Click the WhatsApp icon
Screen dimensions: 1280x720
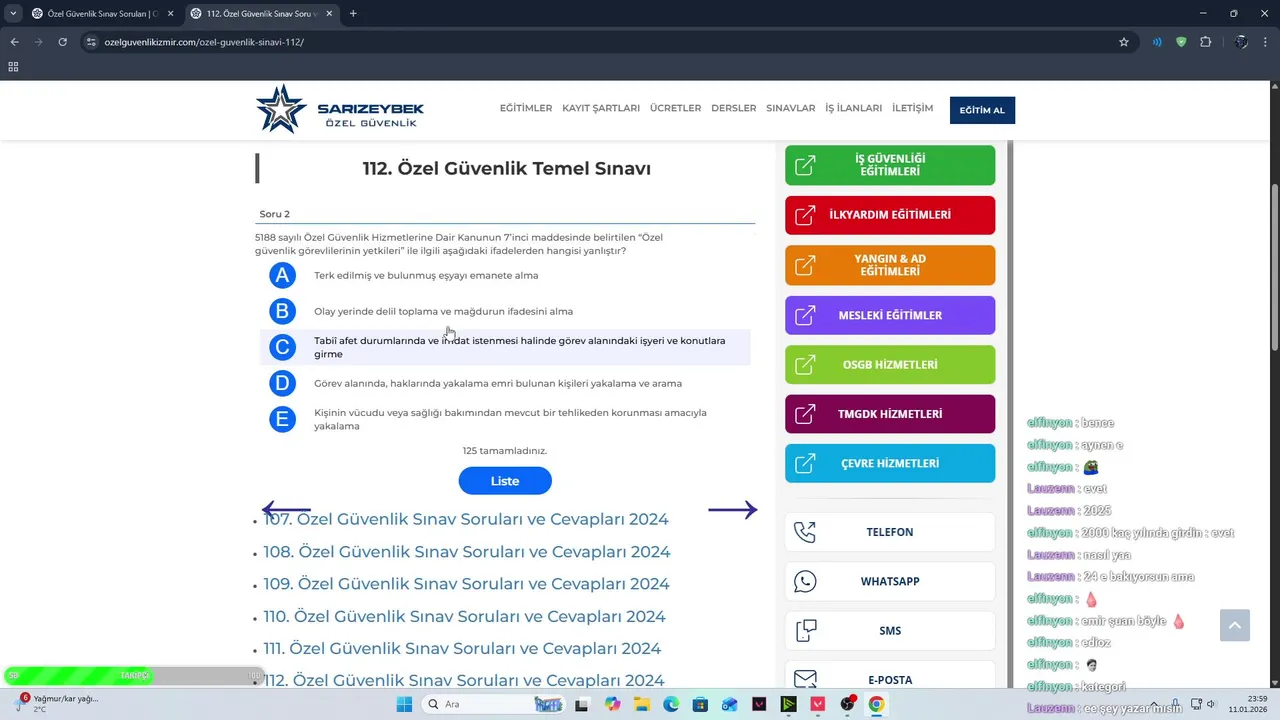click(805, 581)
